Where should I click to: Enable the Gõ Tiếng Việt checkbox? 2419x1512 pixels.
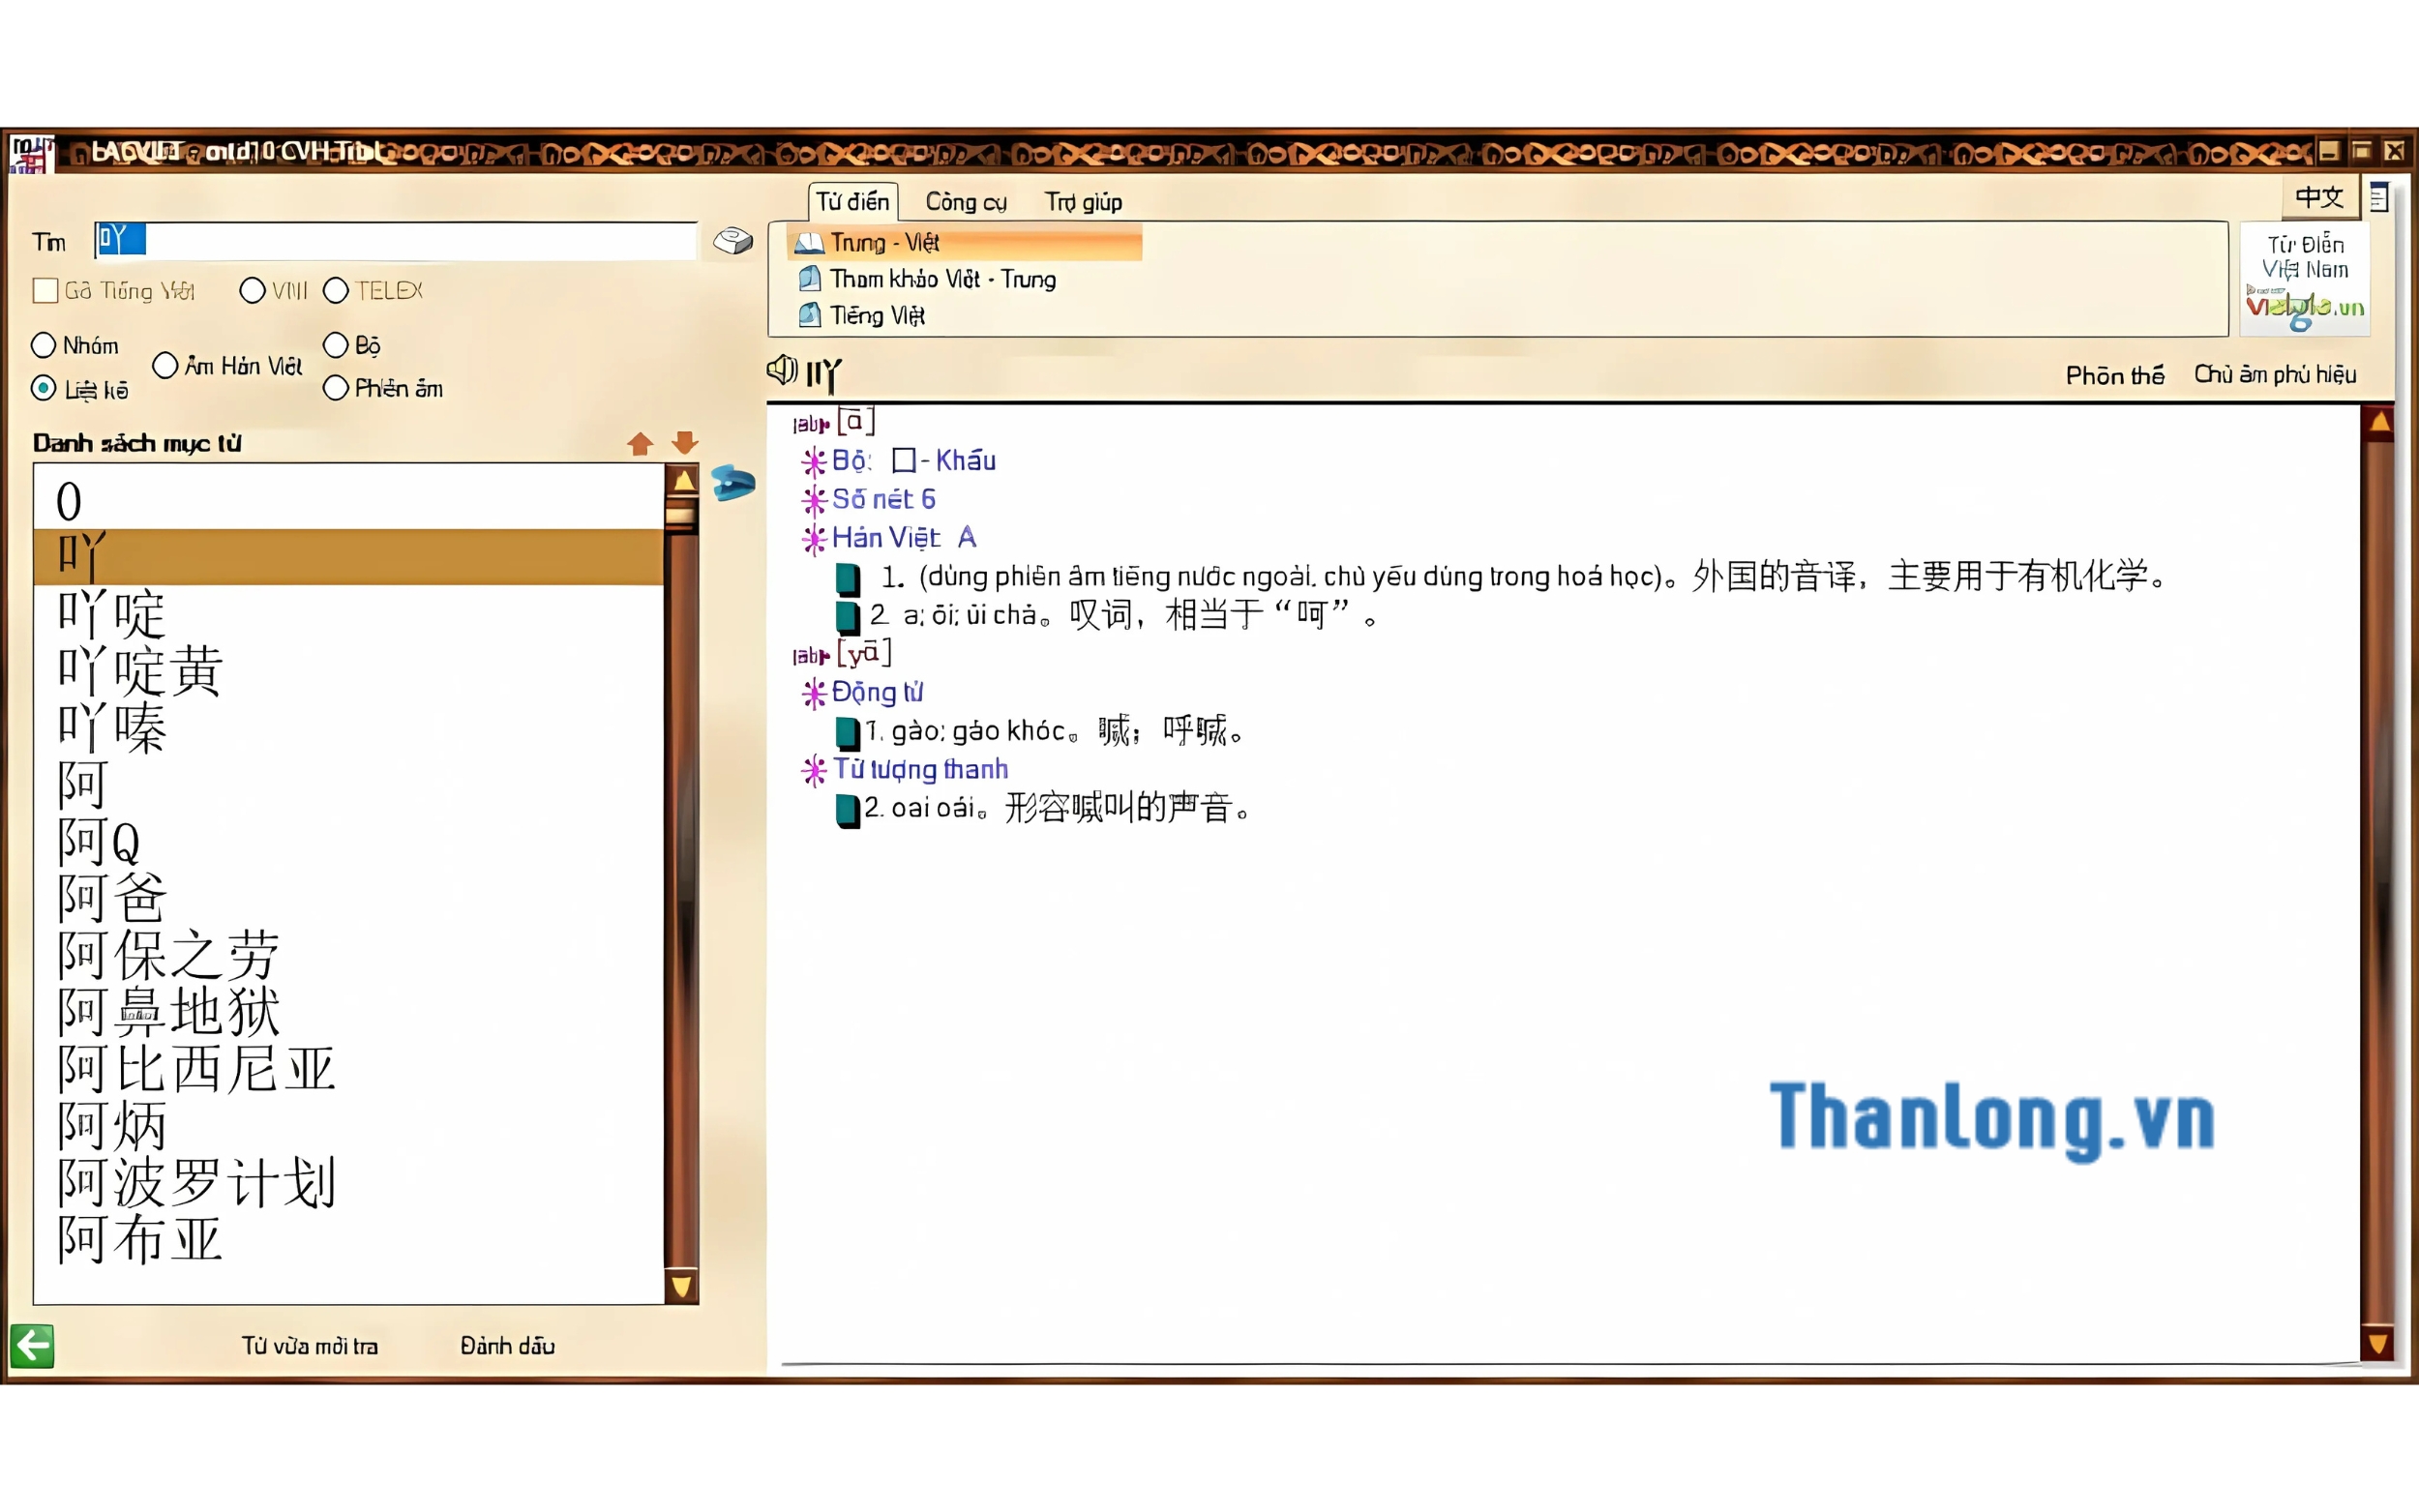tap(45, 291)
